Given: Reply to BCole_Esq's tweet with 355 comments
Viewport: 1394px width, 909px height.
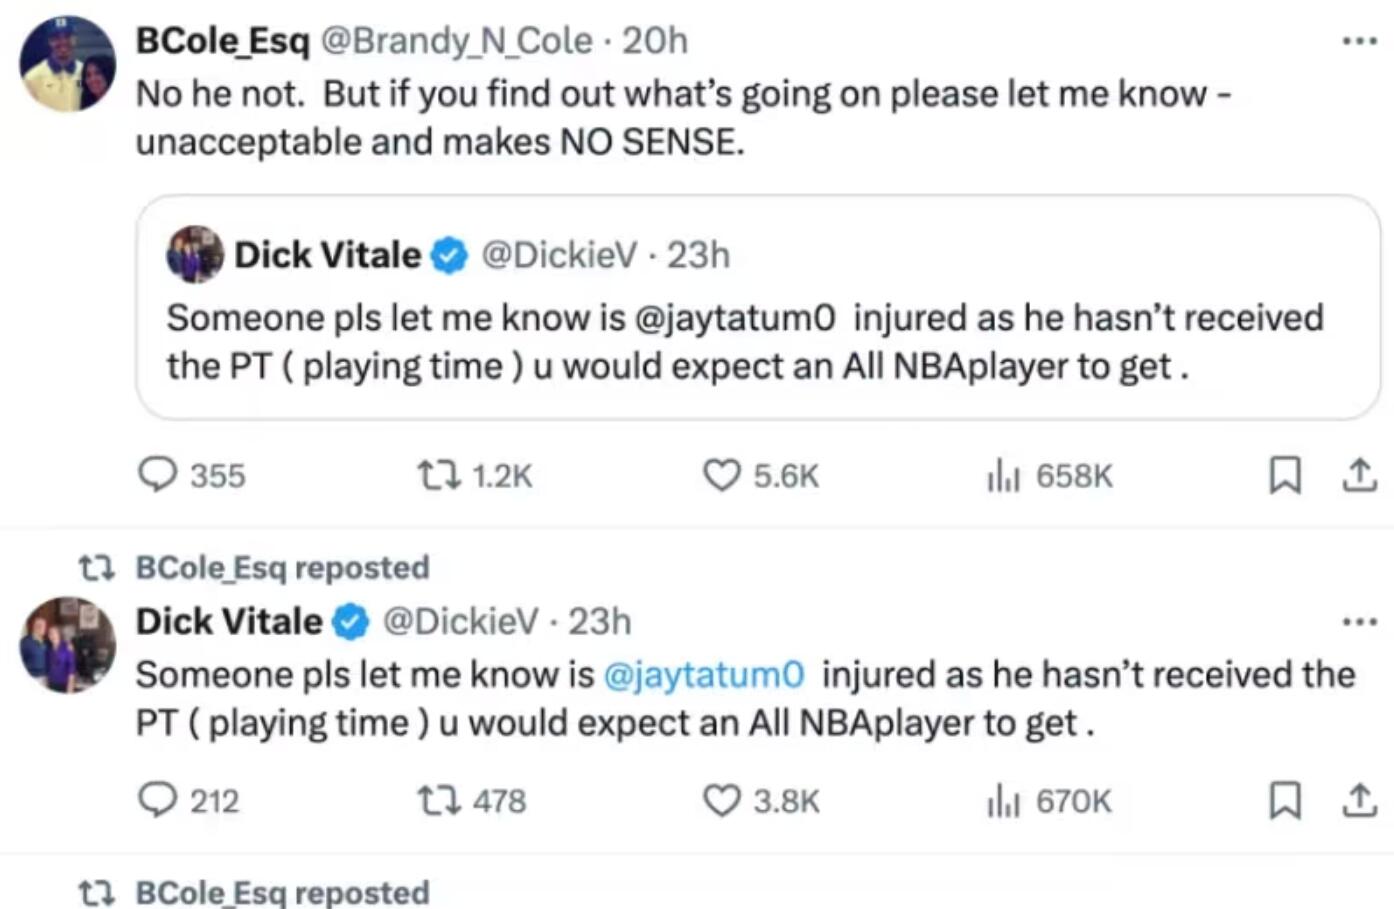Looking at the screenshot, I should point(158,474).
